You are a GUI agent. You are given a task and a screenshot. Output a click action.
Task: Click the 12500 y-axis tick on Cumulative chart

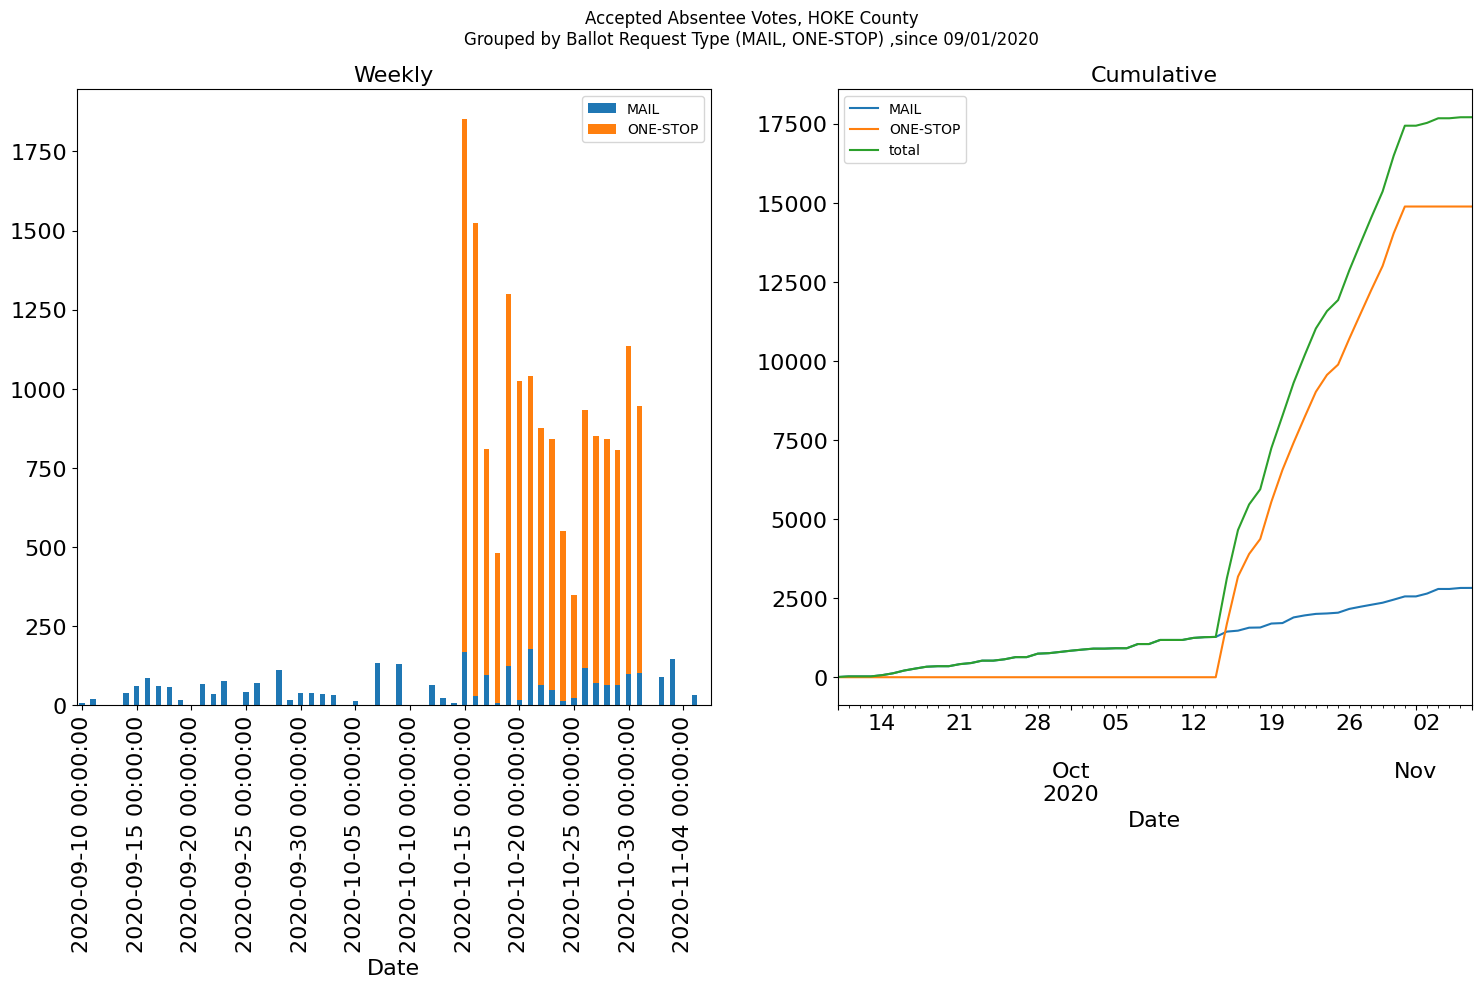[x=793, y=282]
